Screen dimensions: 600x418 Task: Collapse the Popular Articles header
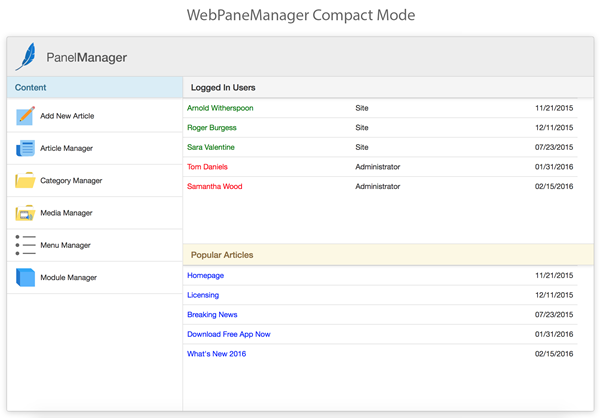(x=390, y=255)
